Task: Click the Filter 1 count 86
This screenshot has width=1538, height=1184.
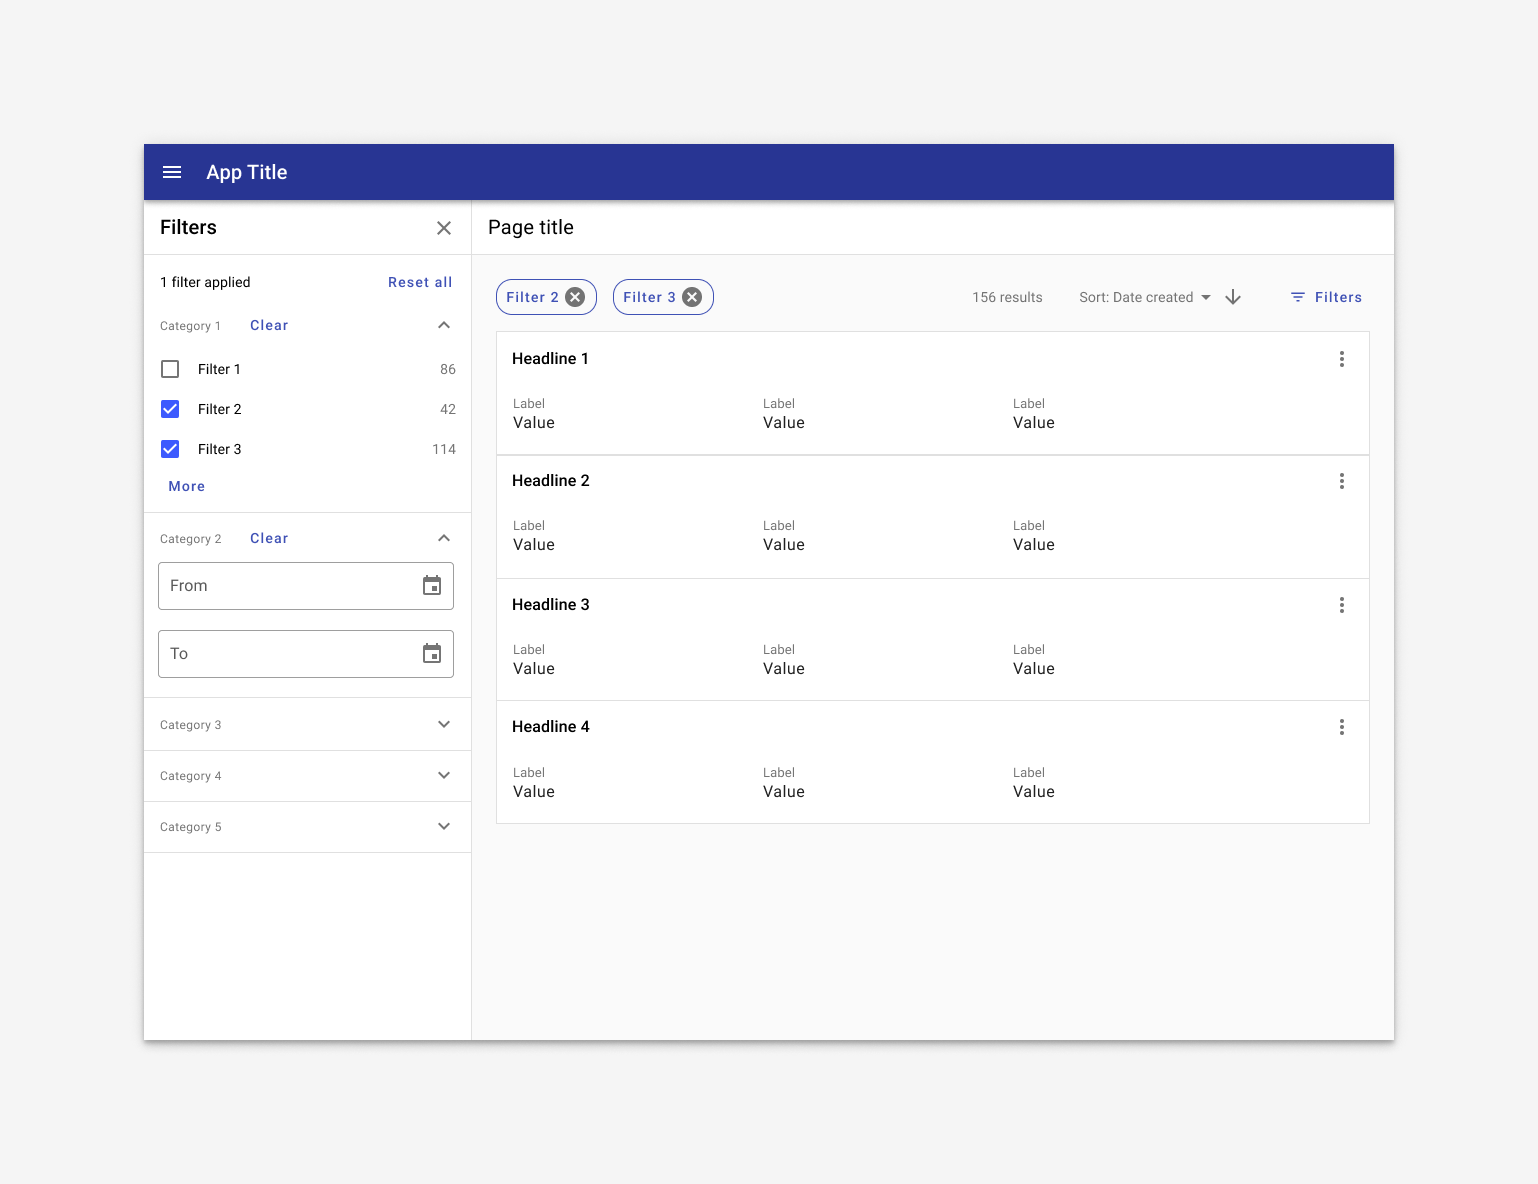Action: click(x=448, y=369)
